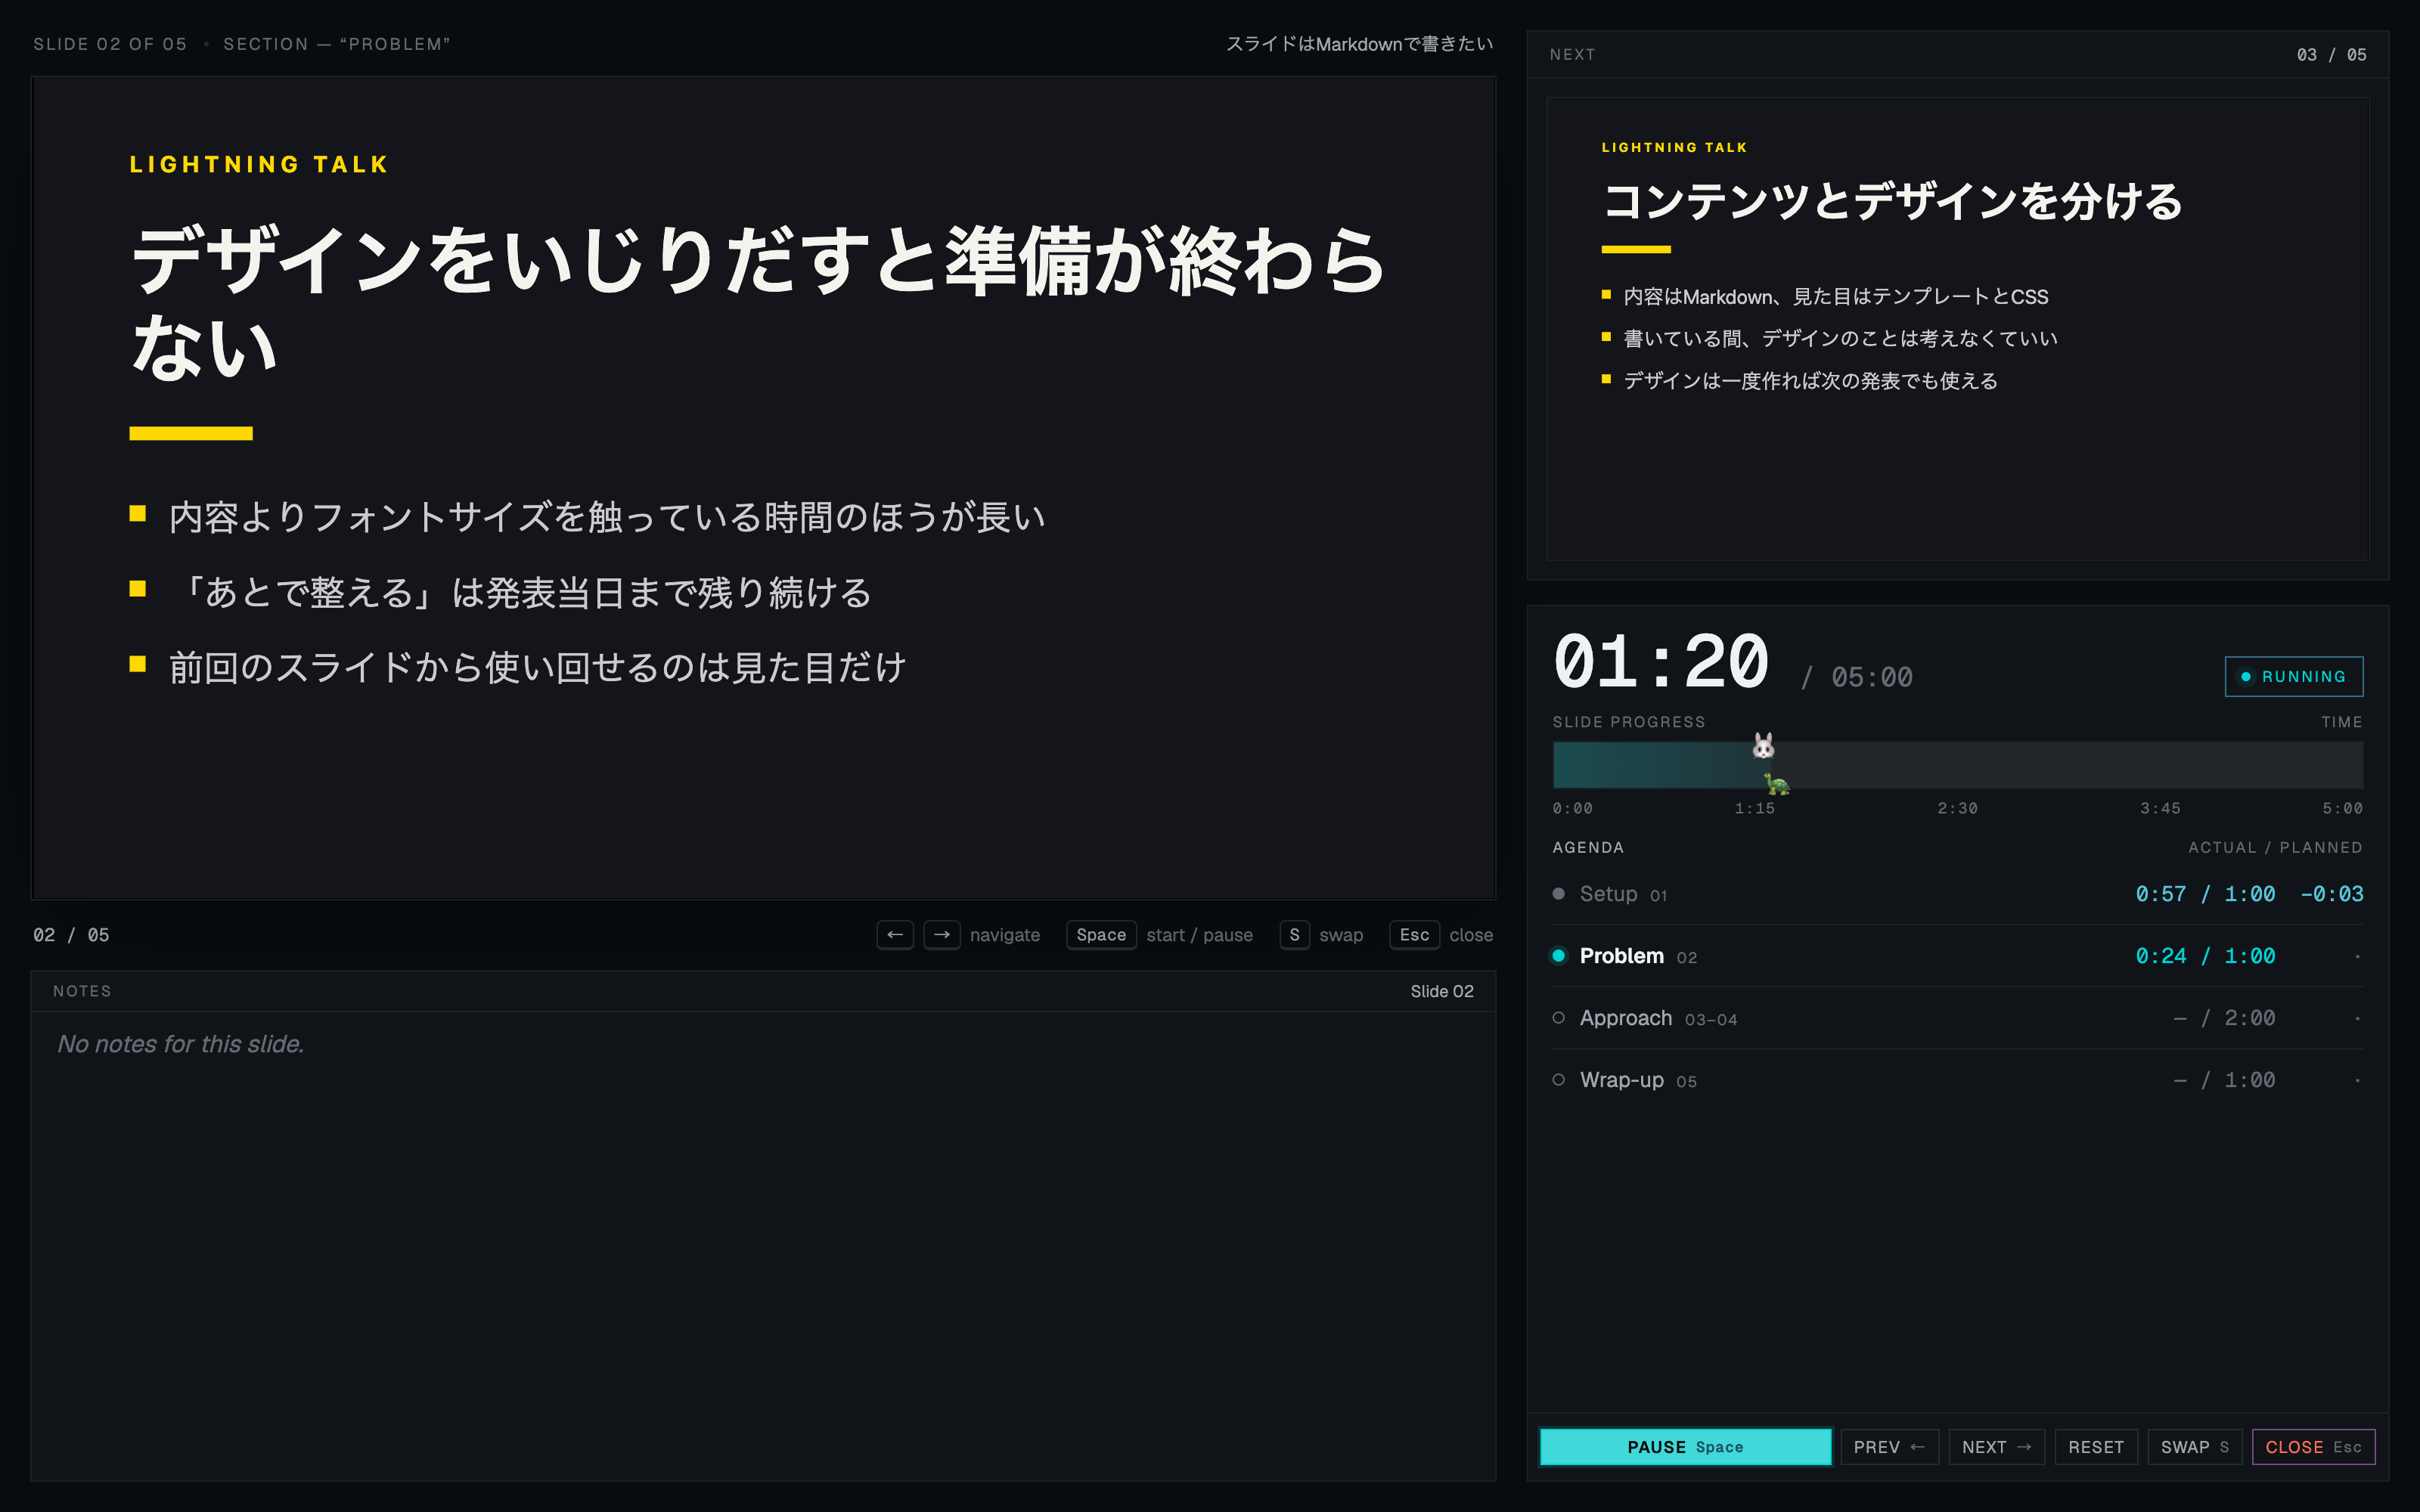This screenshot has width=2420, height=1512.
Task: Click the current slide main heading
Action: pyautogui.click(x=759, y=302)
